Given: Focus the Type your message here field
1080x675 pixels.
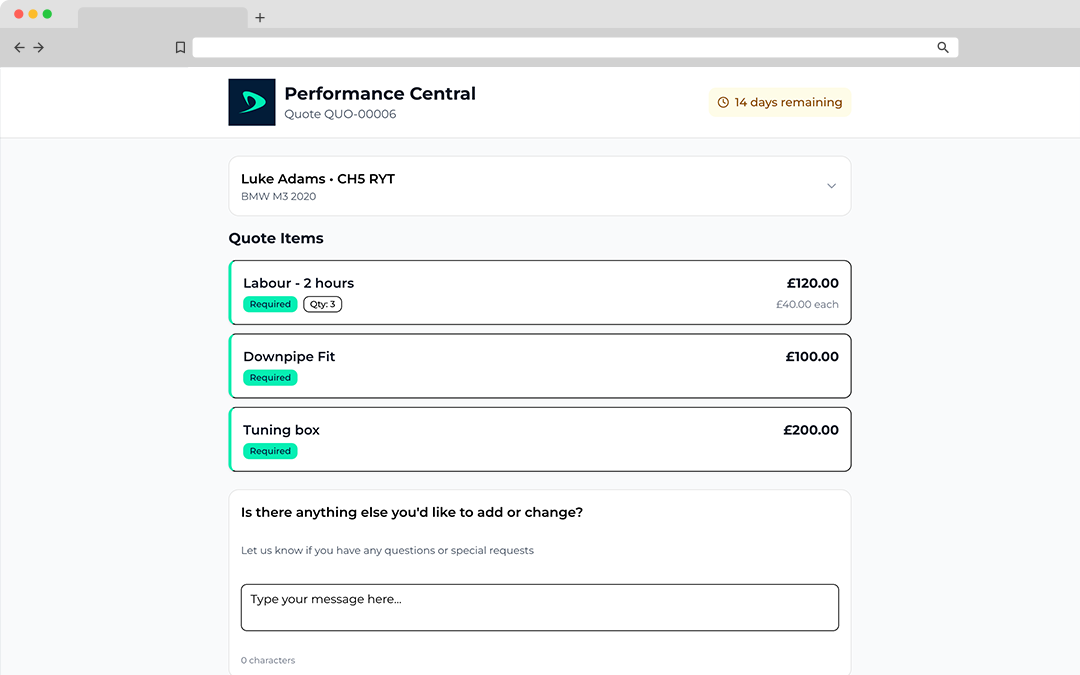Looking at the screenshot, I should 540,607.
